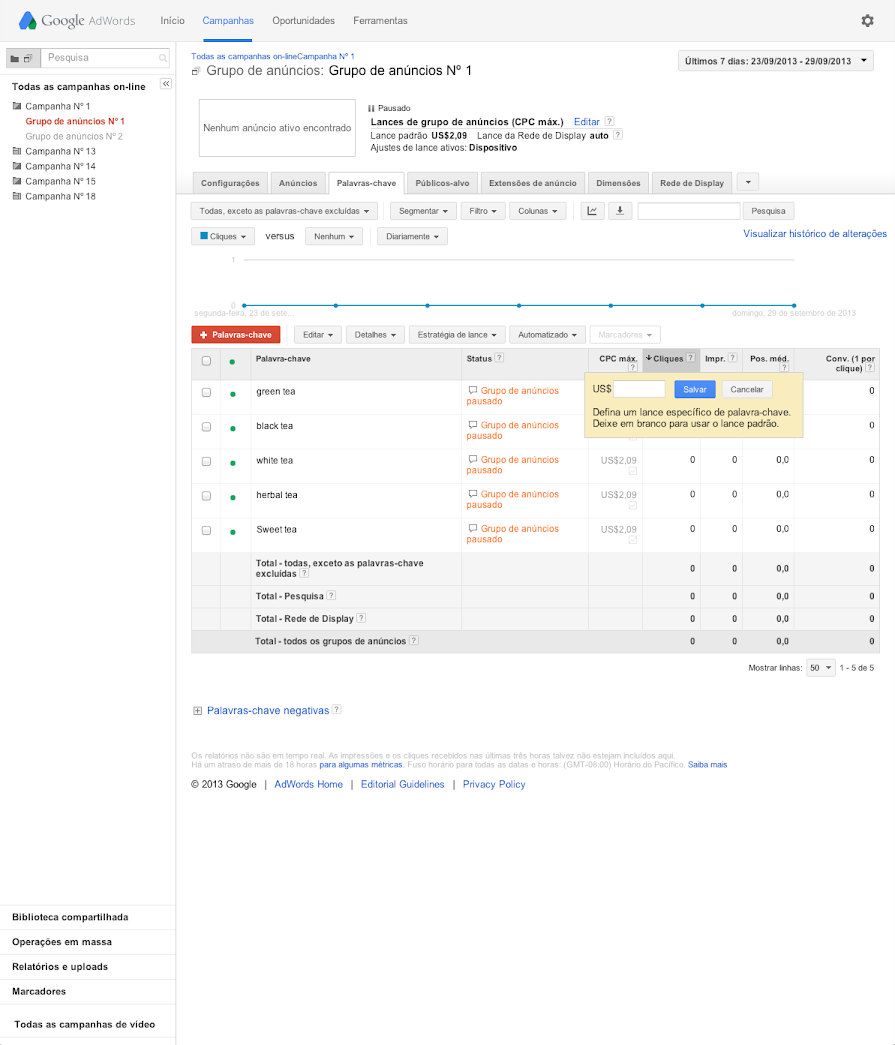The width and height of the screenshot is (895, 1045).
Task: Click ad group icon next to page title
Action: tap(196, 71)
